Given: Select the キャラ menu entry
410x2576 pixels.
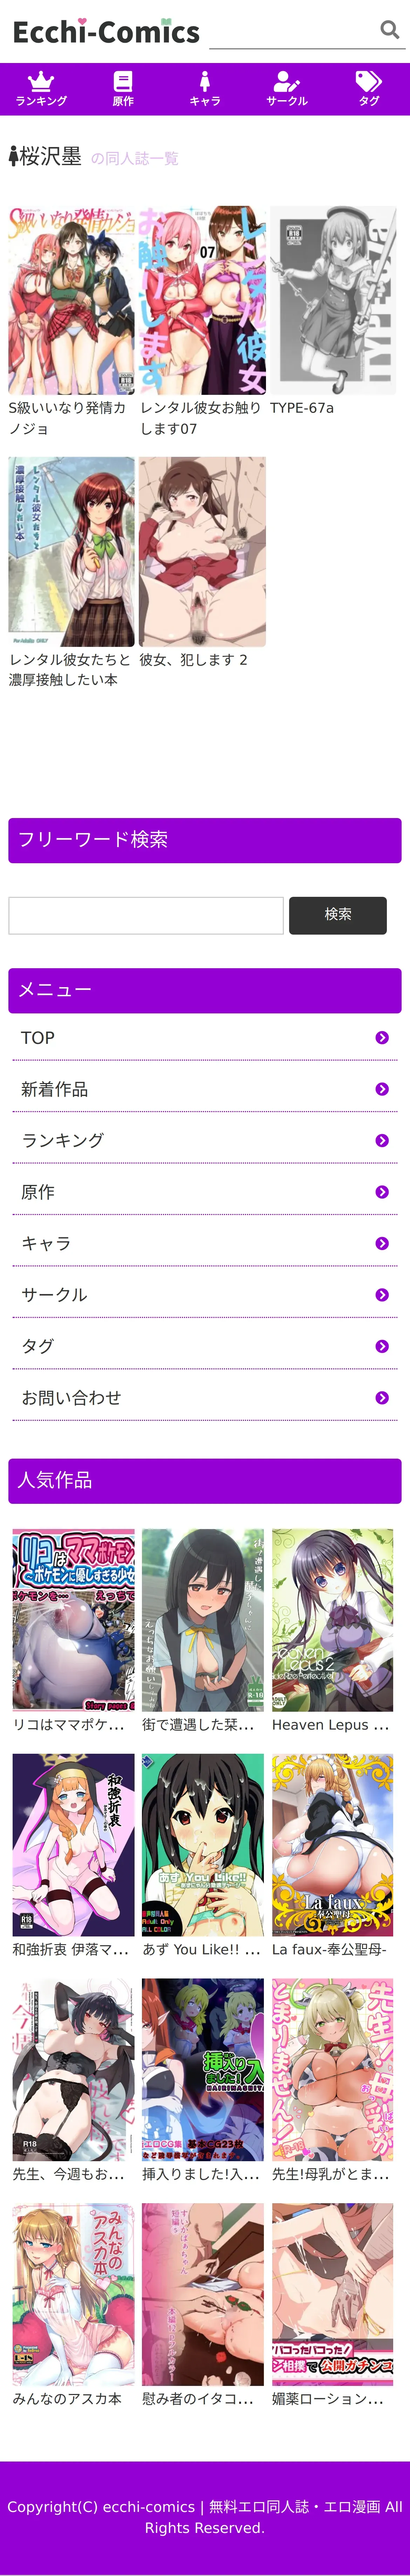Looking at the screenshot, I should 205,1244.
